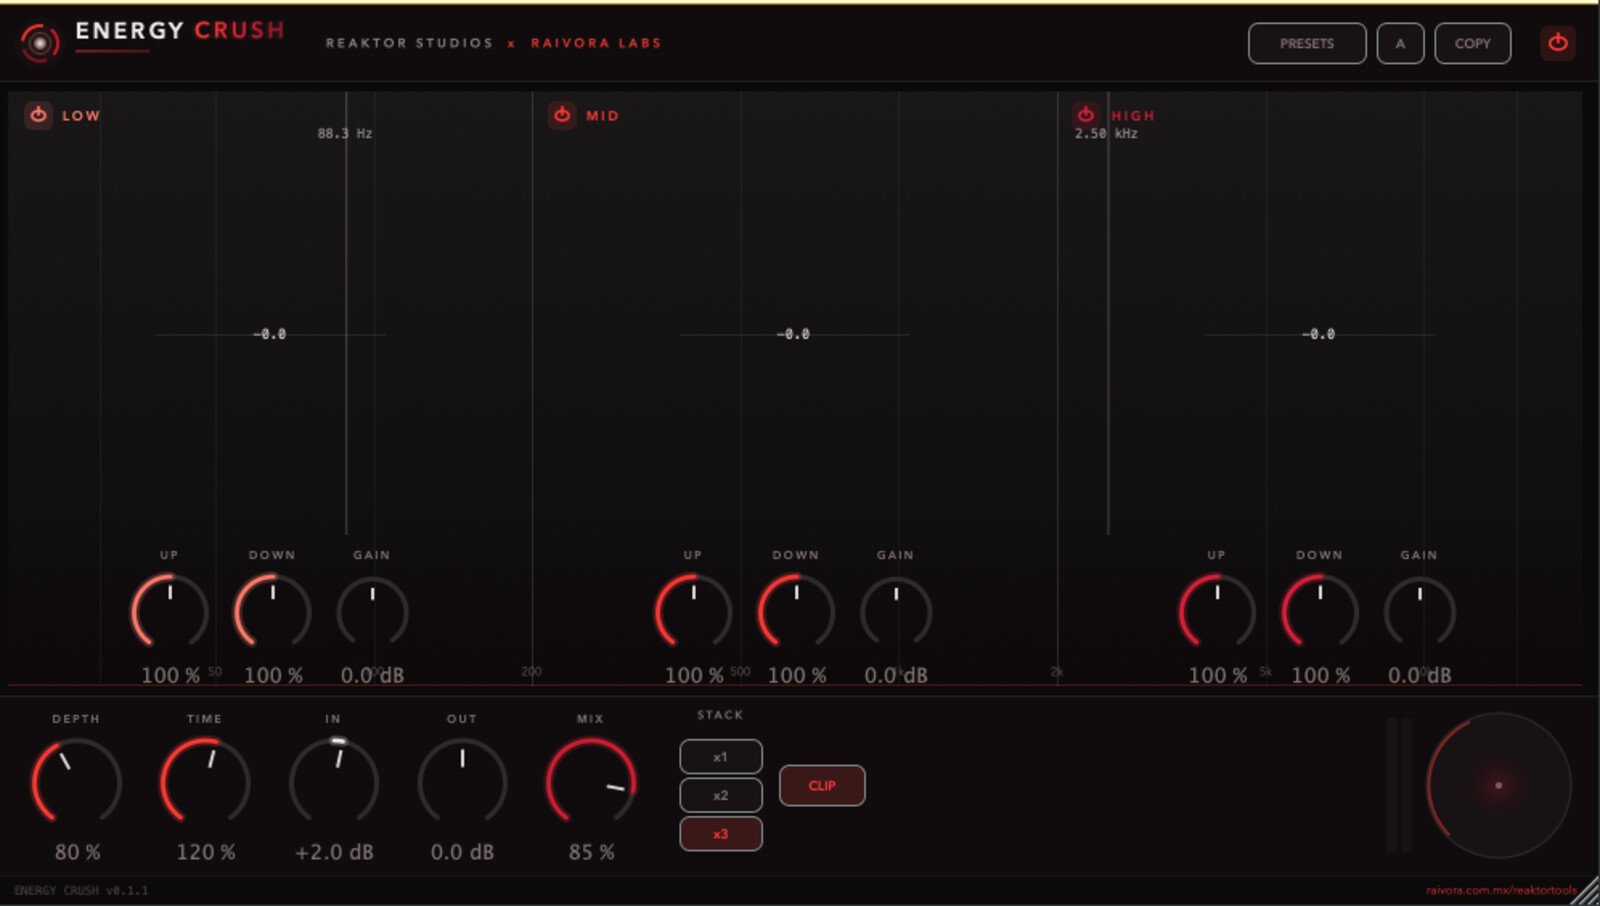
Task: Click the HIGH band DOWN knob
Action: 1320,611
